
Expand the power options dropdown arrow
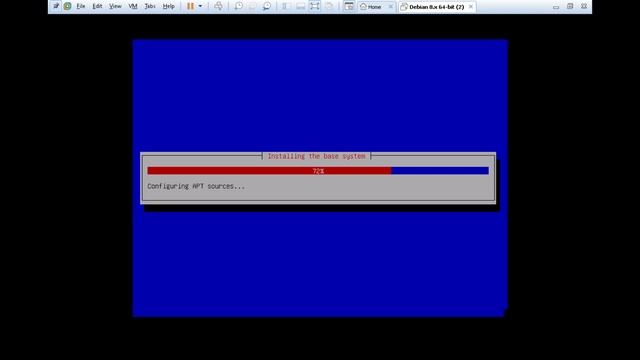(x=200, y=7)
